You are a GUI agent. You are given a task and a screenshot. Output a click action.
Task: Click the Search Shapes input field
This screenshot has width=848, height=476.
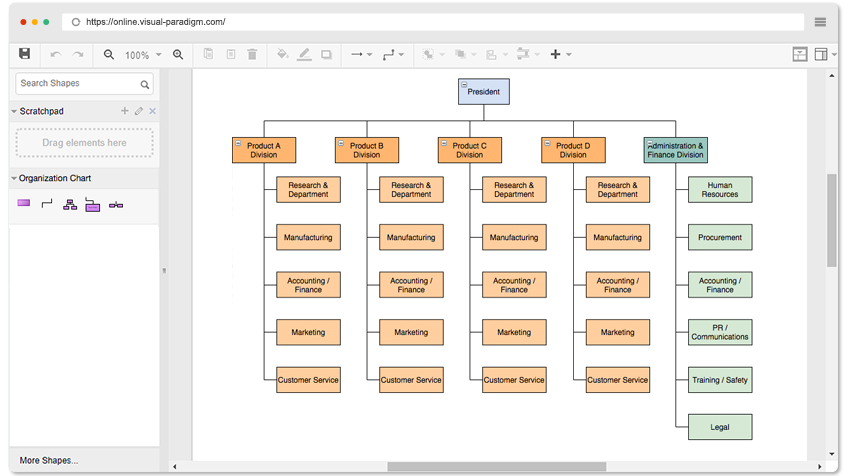click(75, 84)
